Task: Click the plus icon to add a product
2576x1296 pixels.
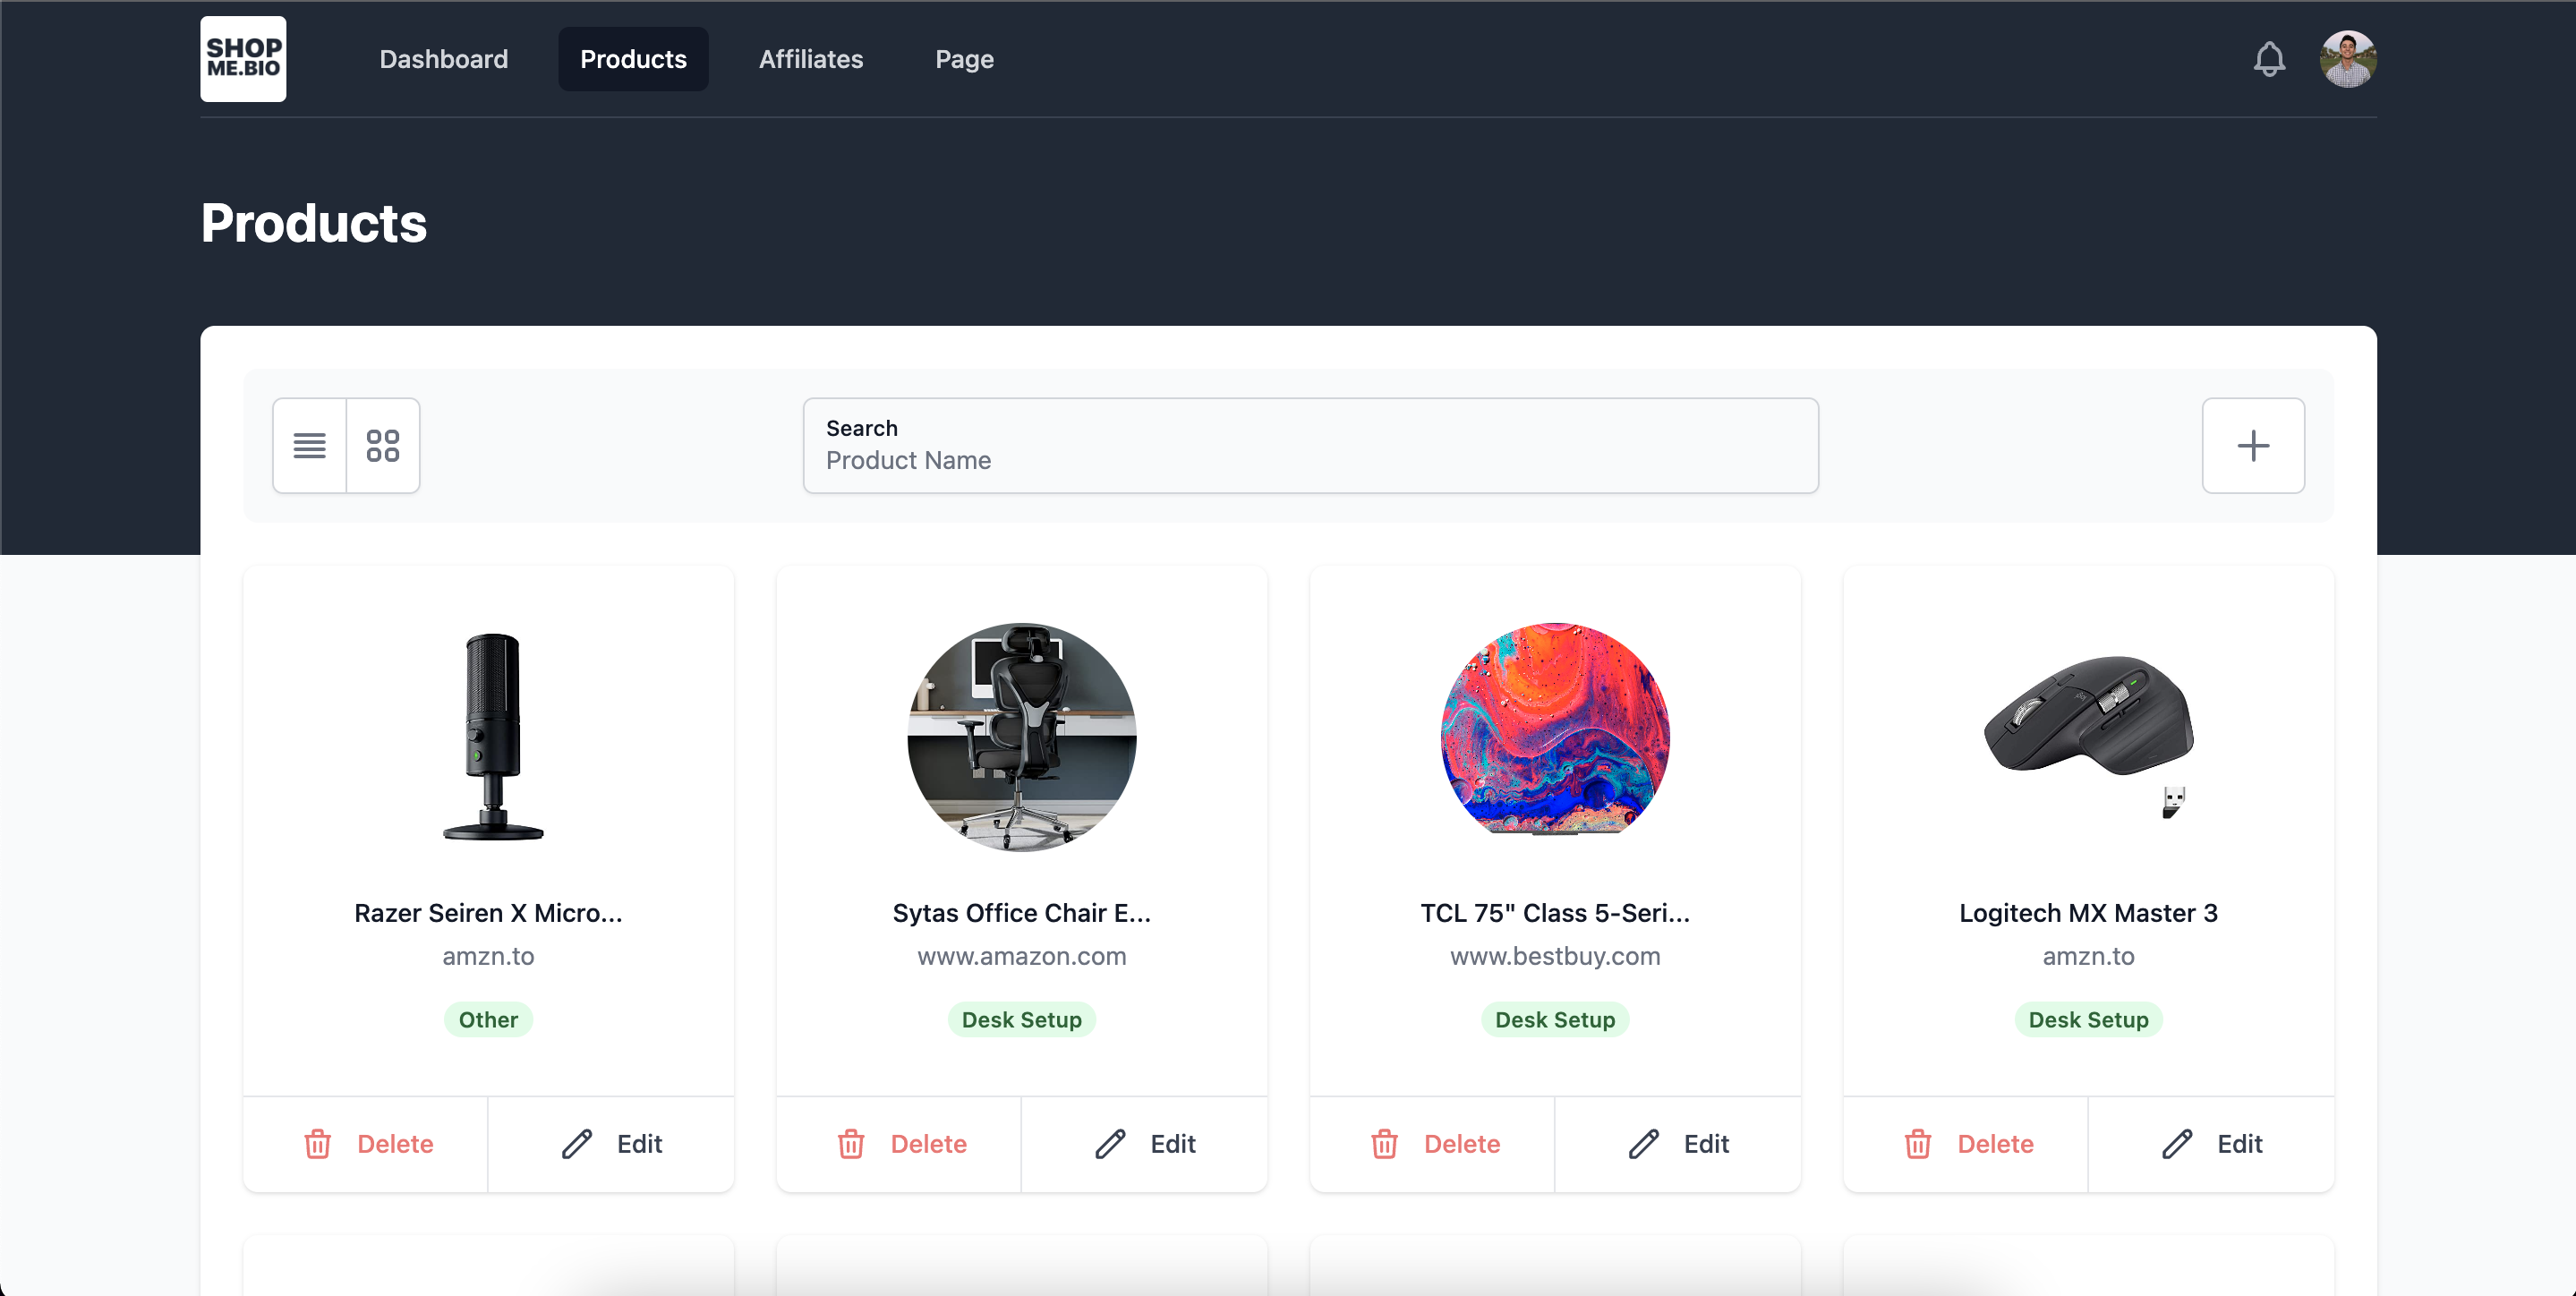Action: pyautogui.click(x=2252, y=445)
